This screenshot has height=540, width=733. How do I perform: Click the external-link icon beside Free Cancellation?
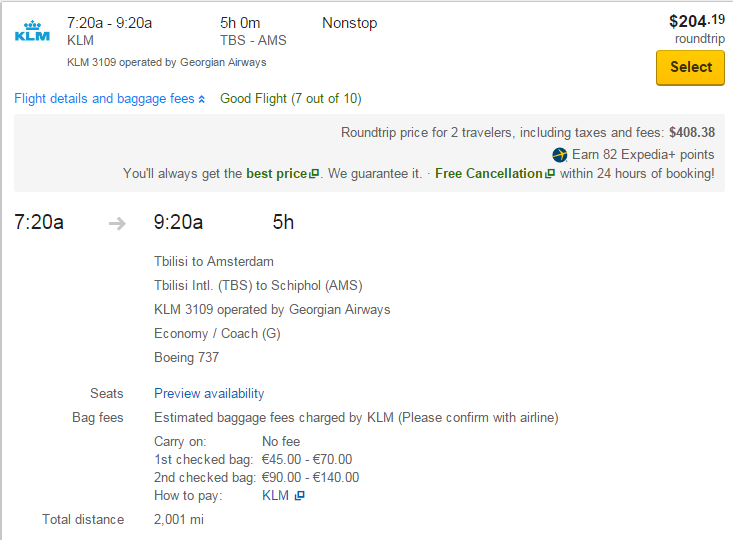tap(550, 174)
